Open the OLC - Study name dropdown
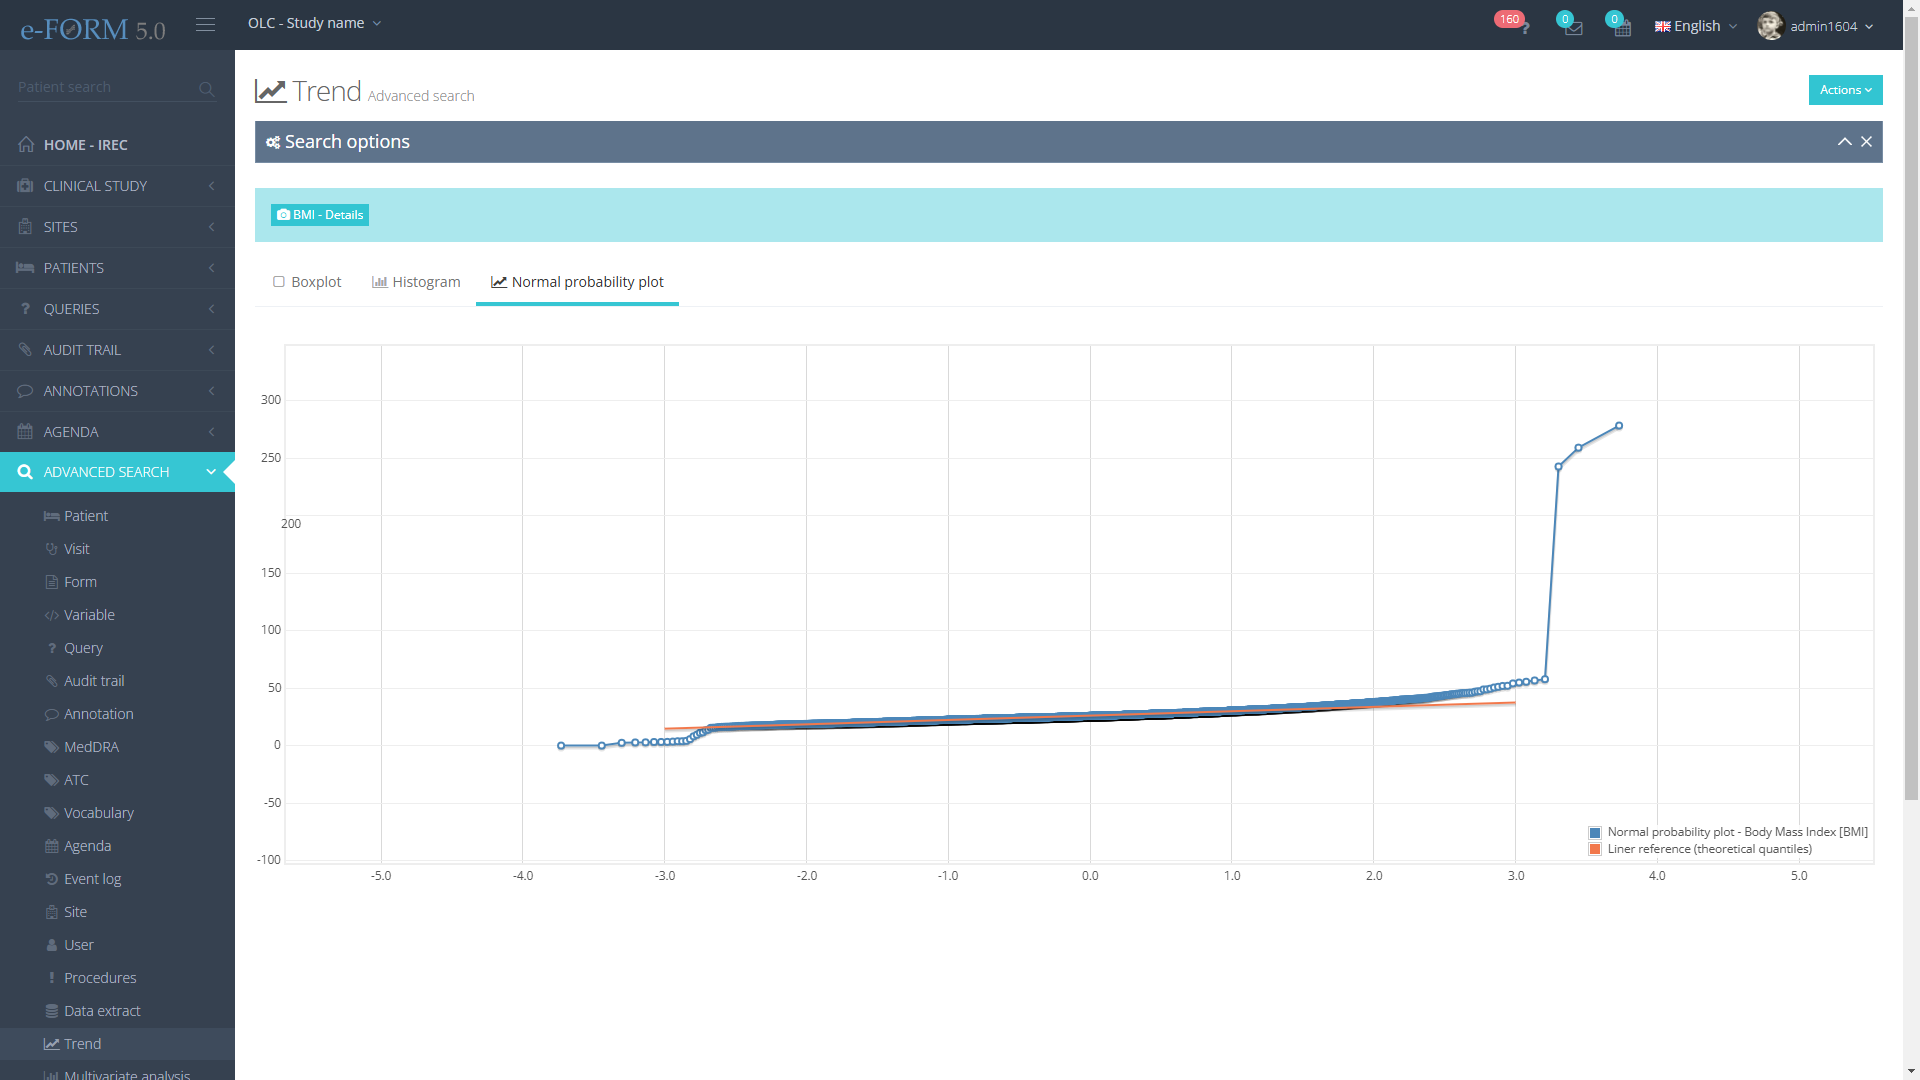The height and width of the screenshot is (1080, 1920). (314, 23)
